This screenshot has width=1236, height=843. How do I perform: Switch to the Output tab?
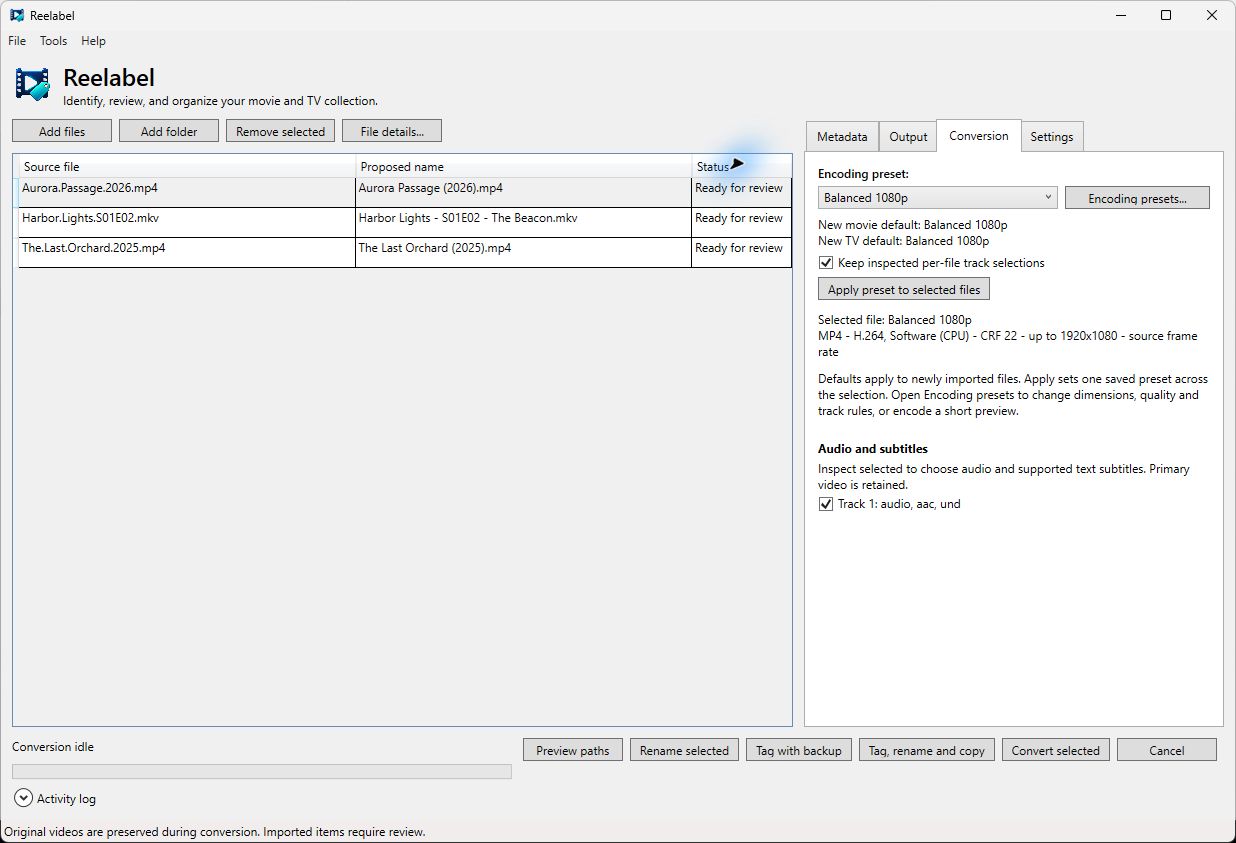click(908, 137)
